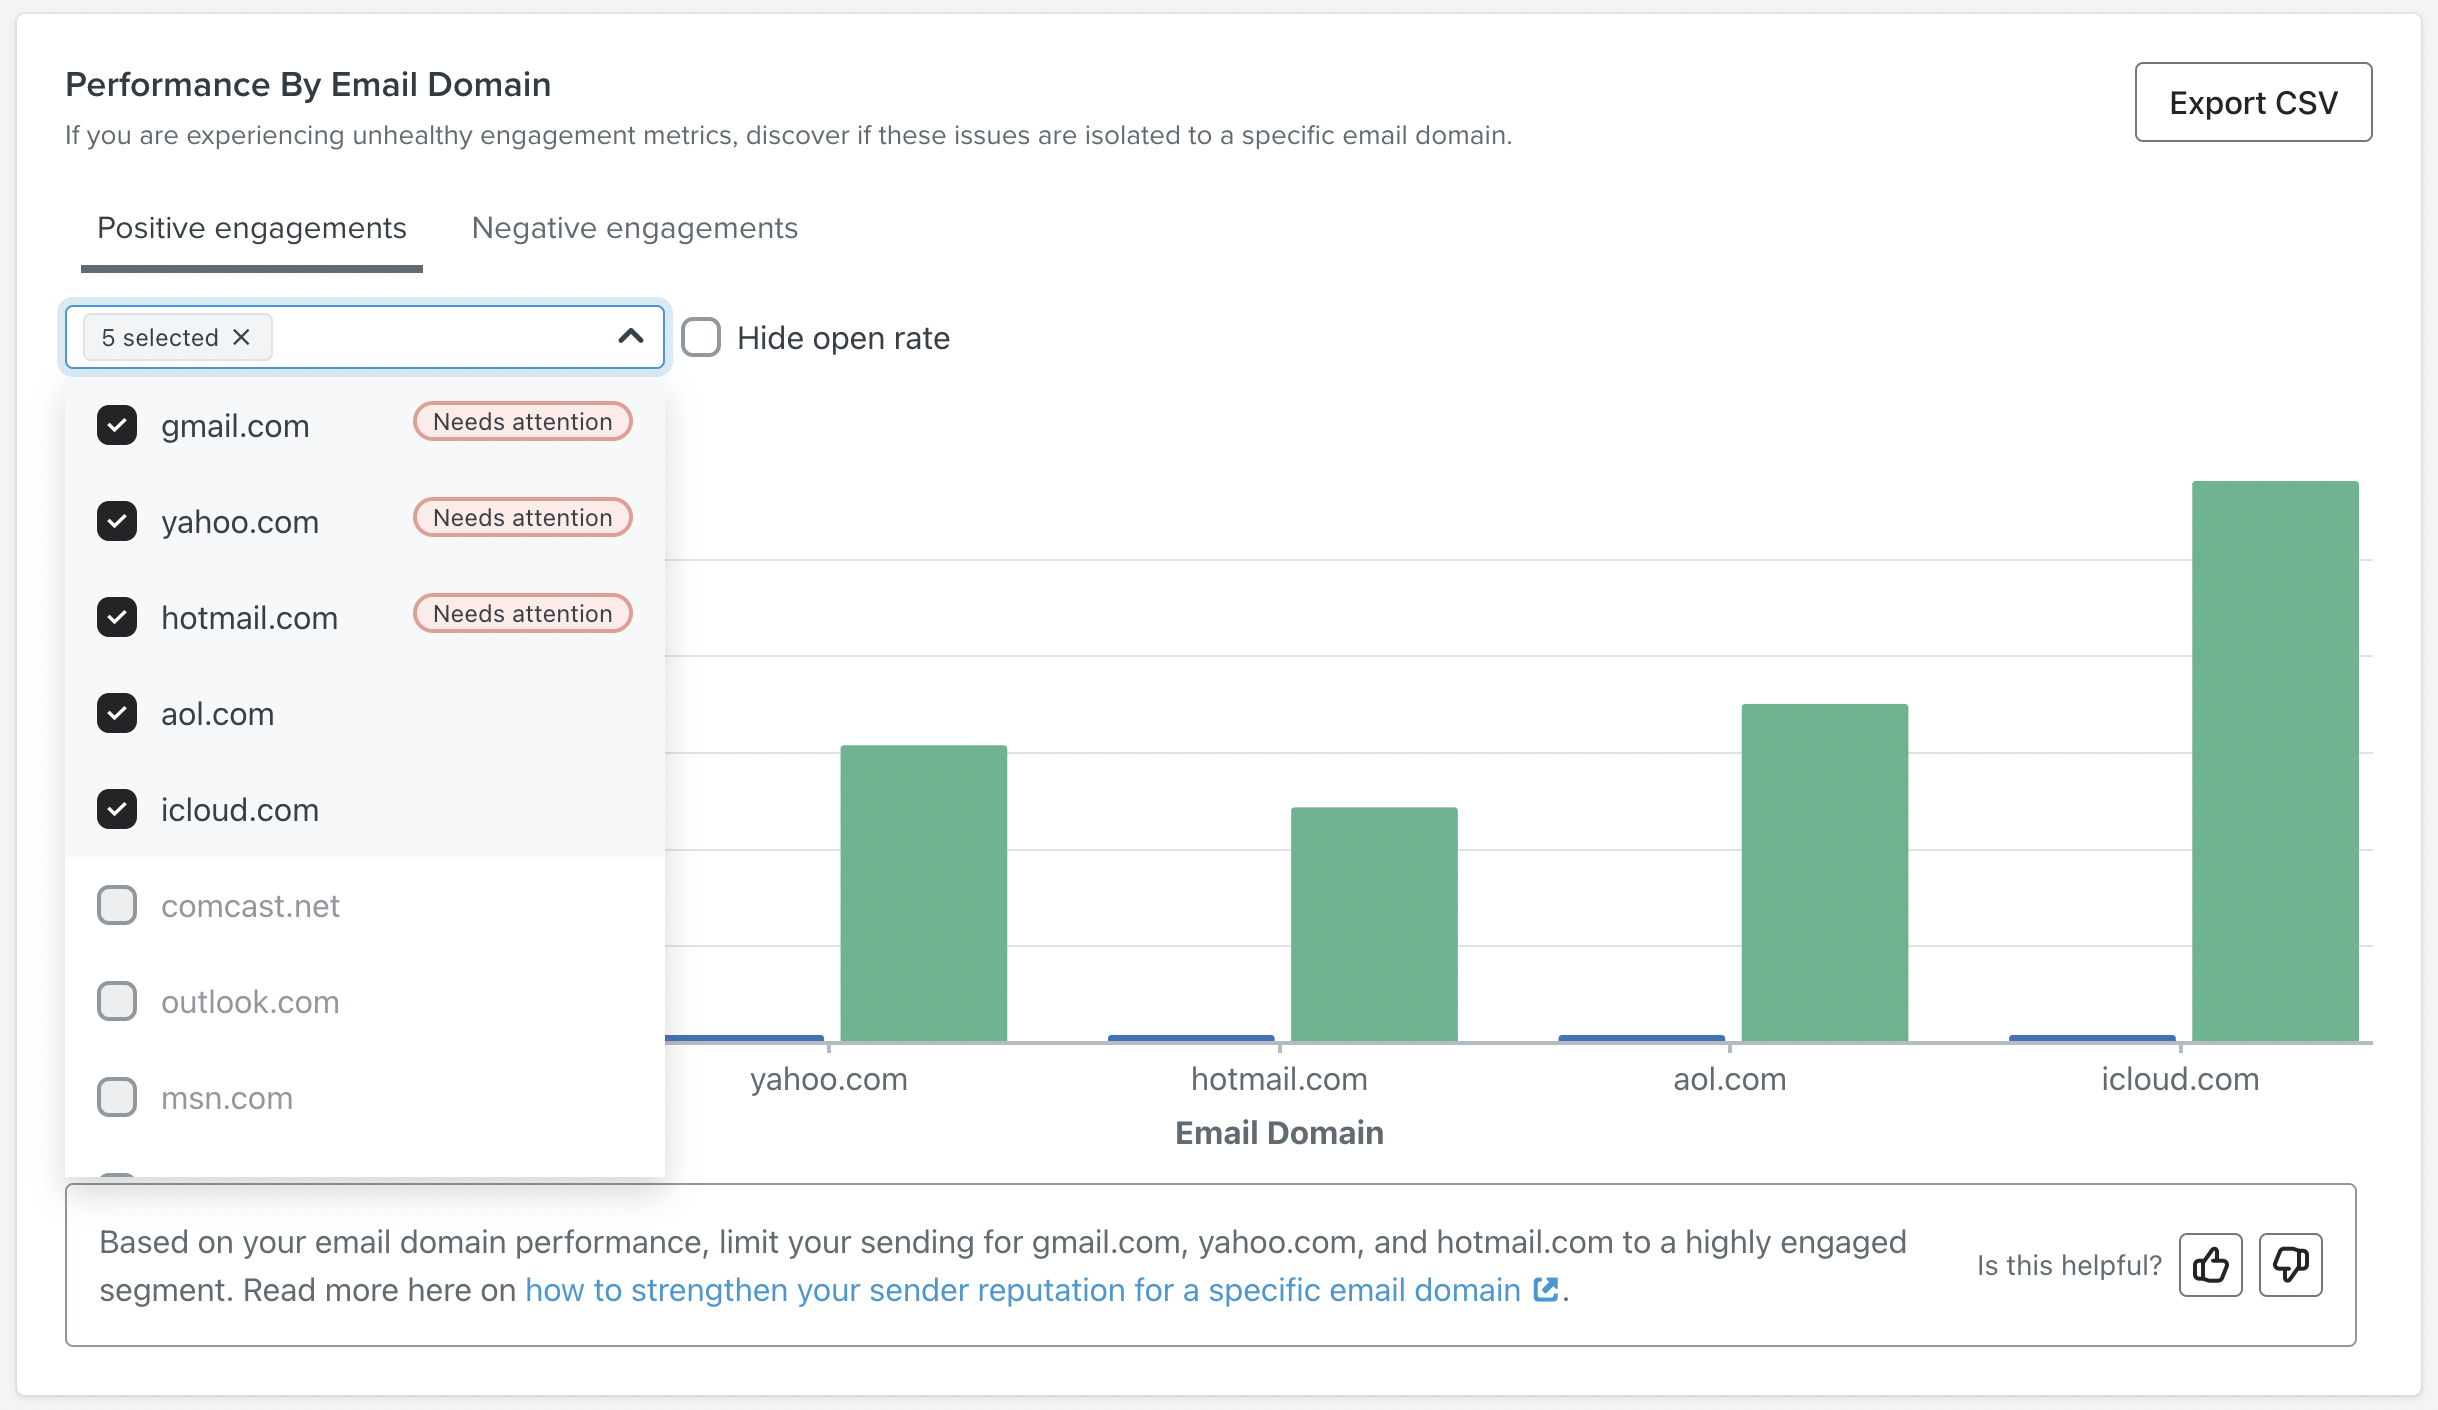Screen dimensions: 2438x1410
Task: Click the yahoo.com Needs attention badge
Action: pyautogui.click(x=522, y=517)
